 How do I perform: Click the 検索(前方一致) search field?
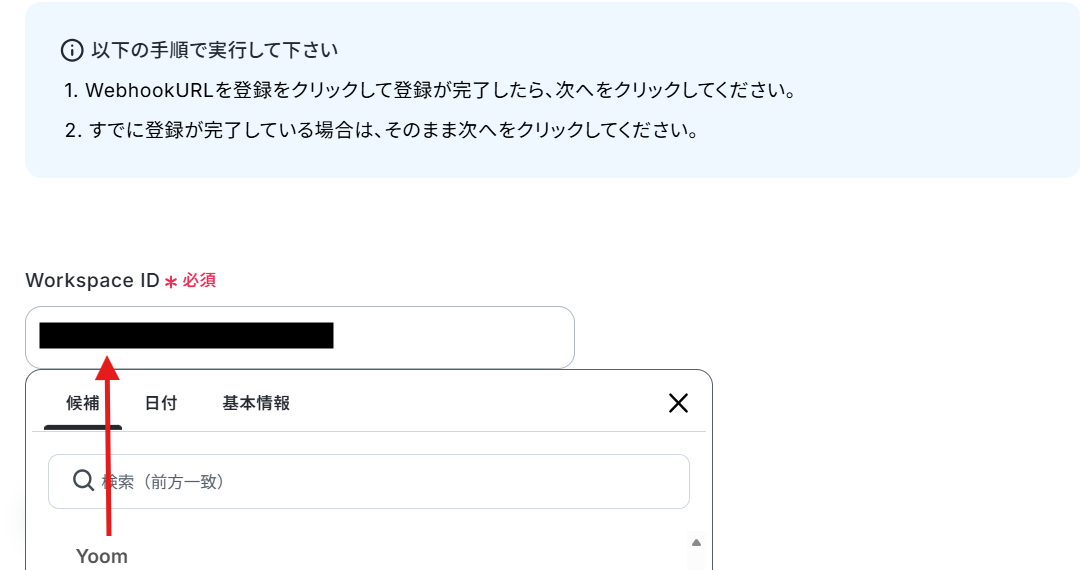coord(368,481)
